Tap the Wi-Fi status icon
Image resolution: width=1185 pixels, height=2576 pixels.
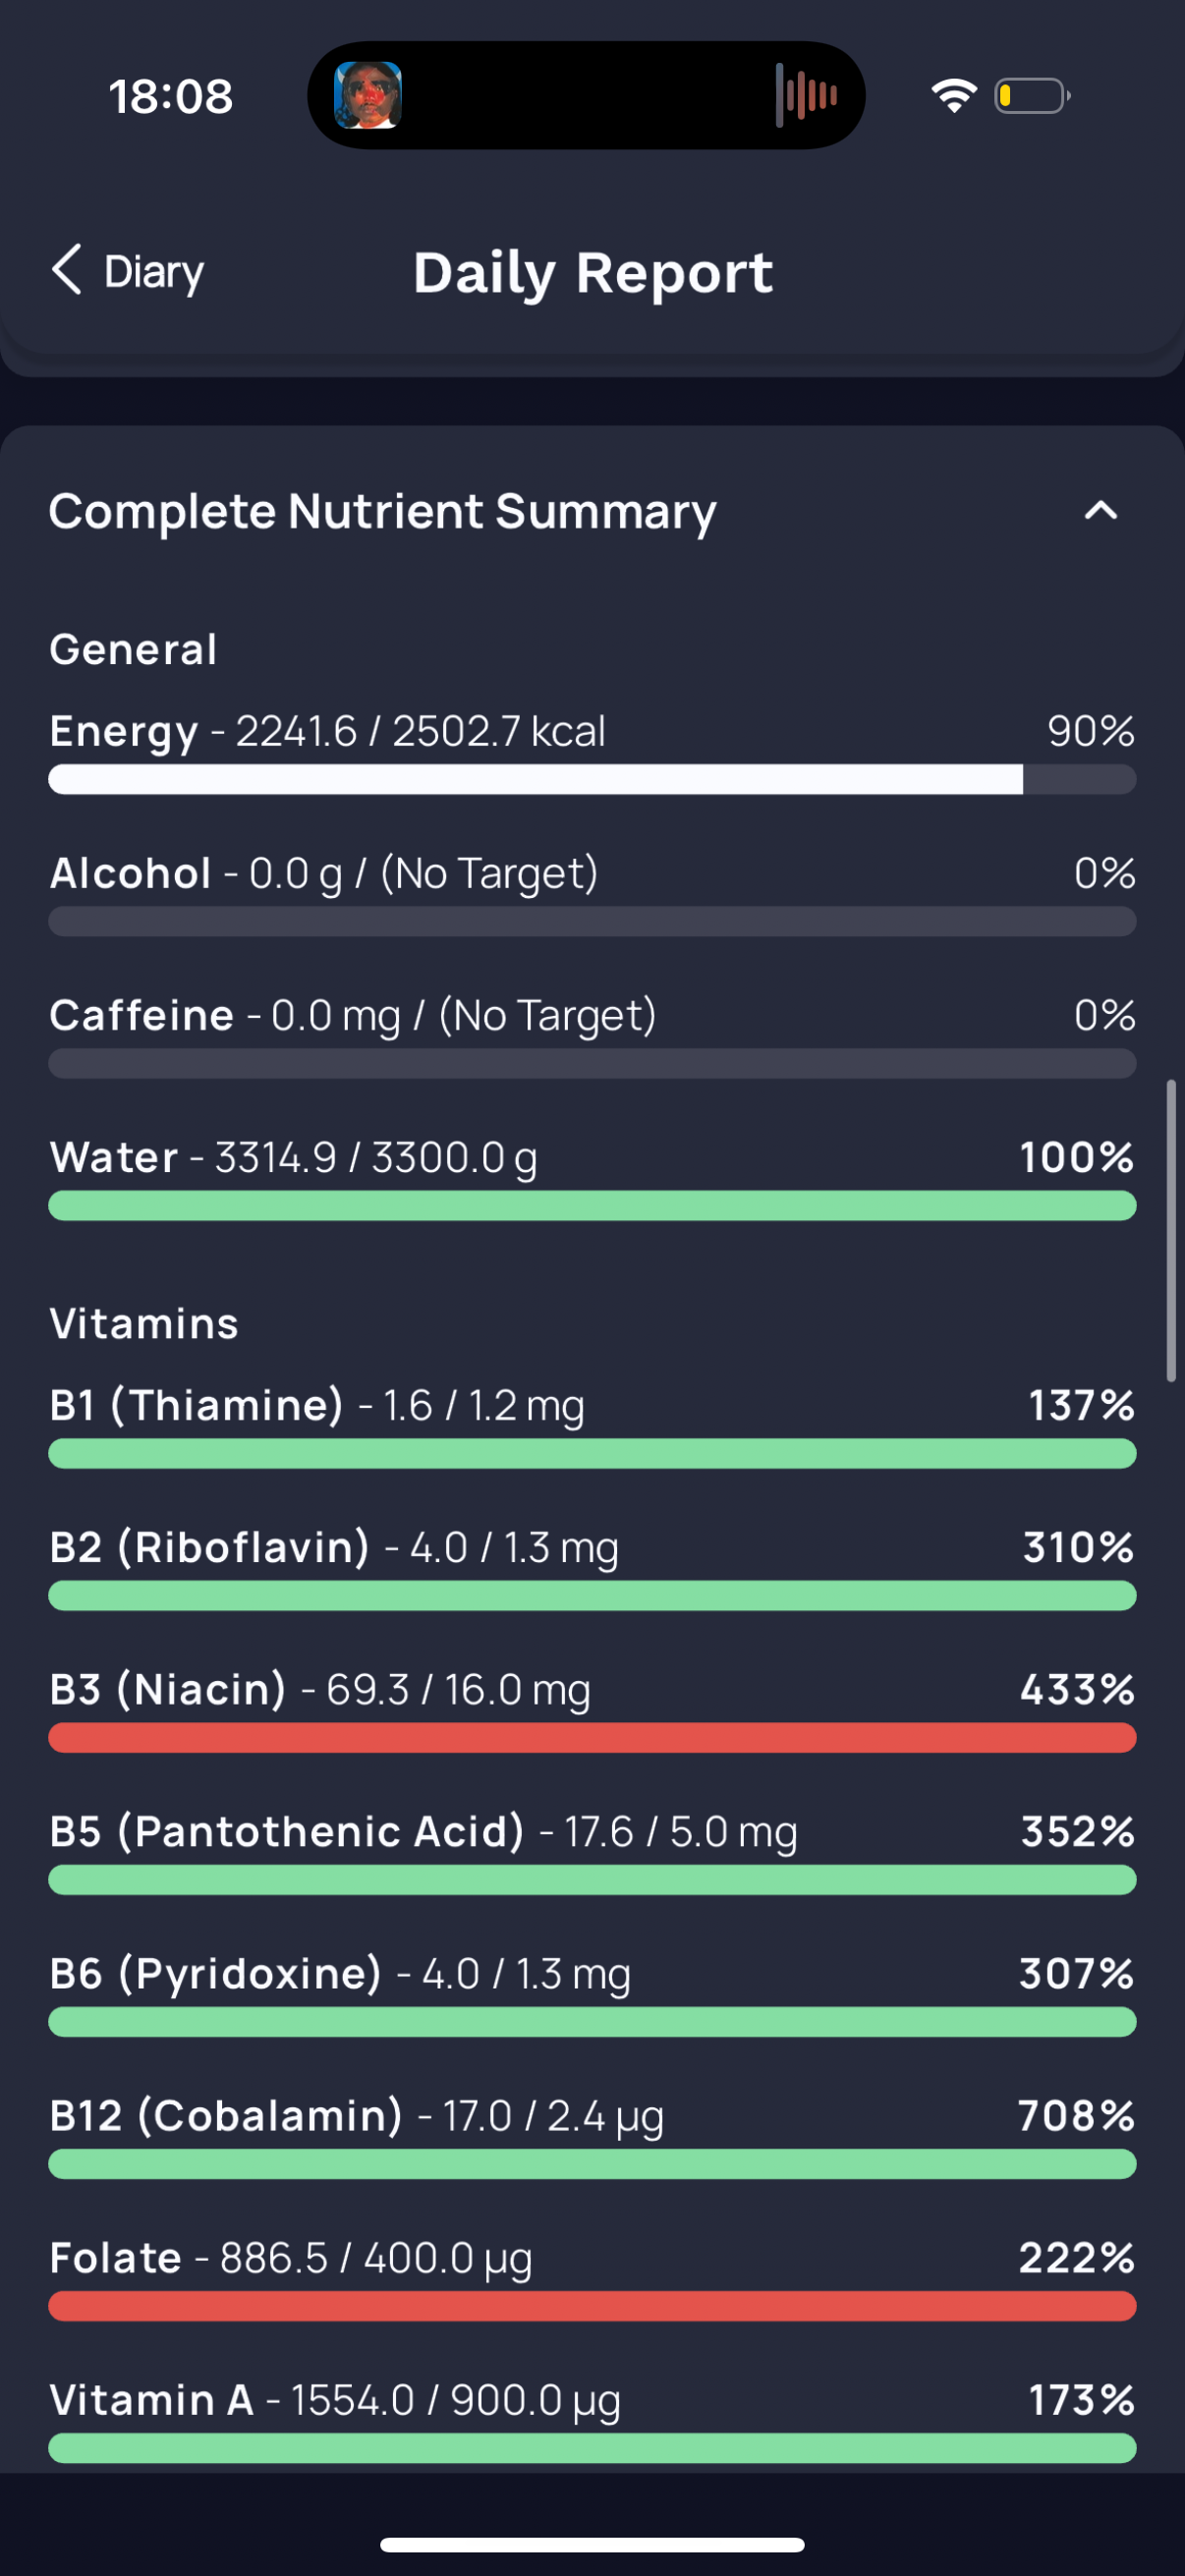coord(953,96)
